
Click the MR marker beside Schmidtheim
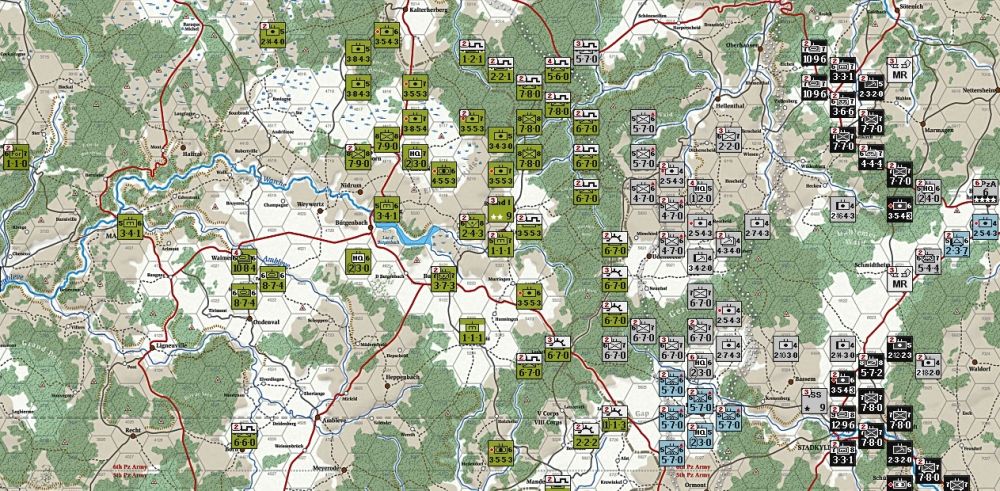pyautogui.click(x=899, y=279)
